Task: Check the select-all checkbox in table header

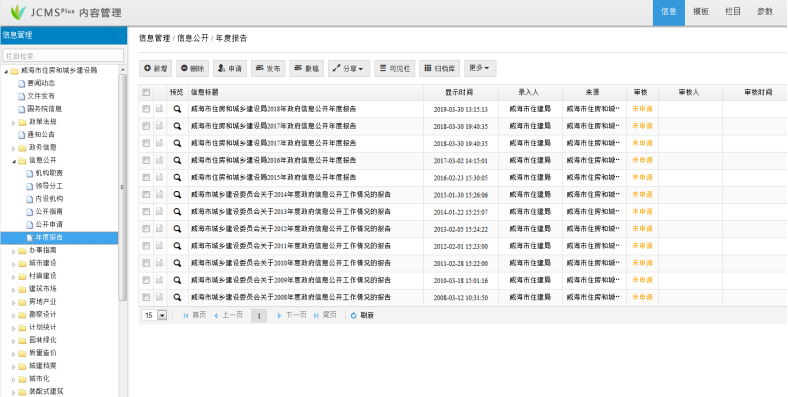Action: 146,92
